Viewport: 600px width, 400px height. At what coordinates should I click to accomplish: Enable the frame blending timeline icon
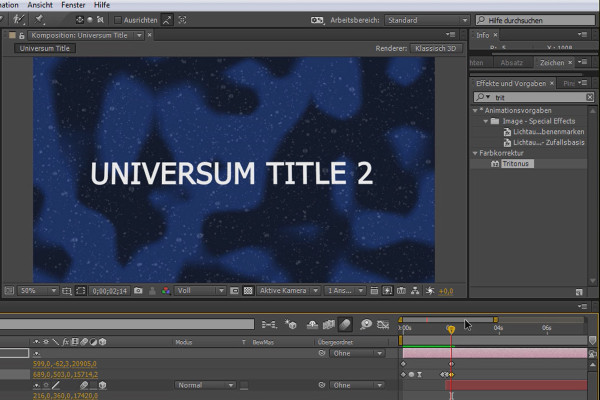tap(329, 325)
